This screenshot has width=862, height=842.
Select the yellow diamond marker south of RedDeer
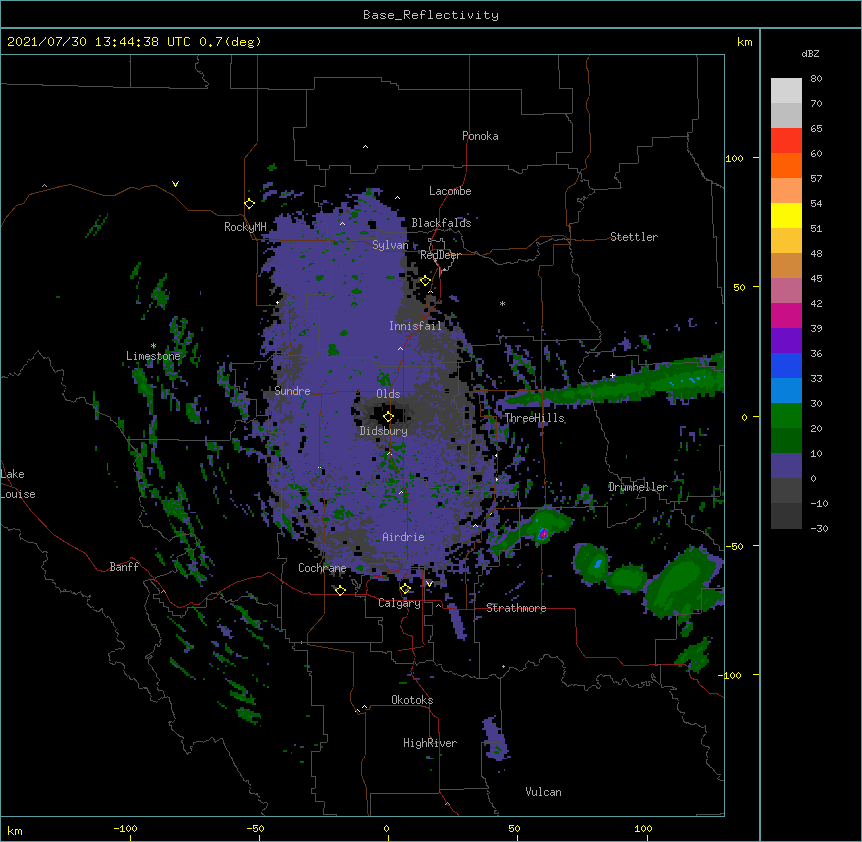point(425,281)
